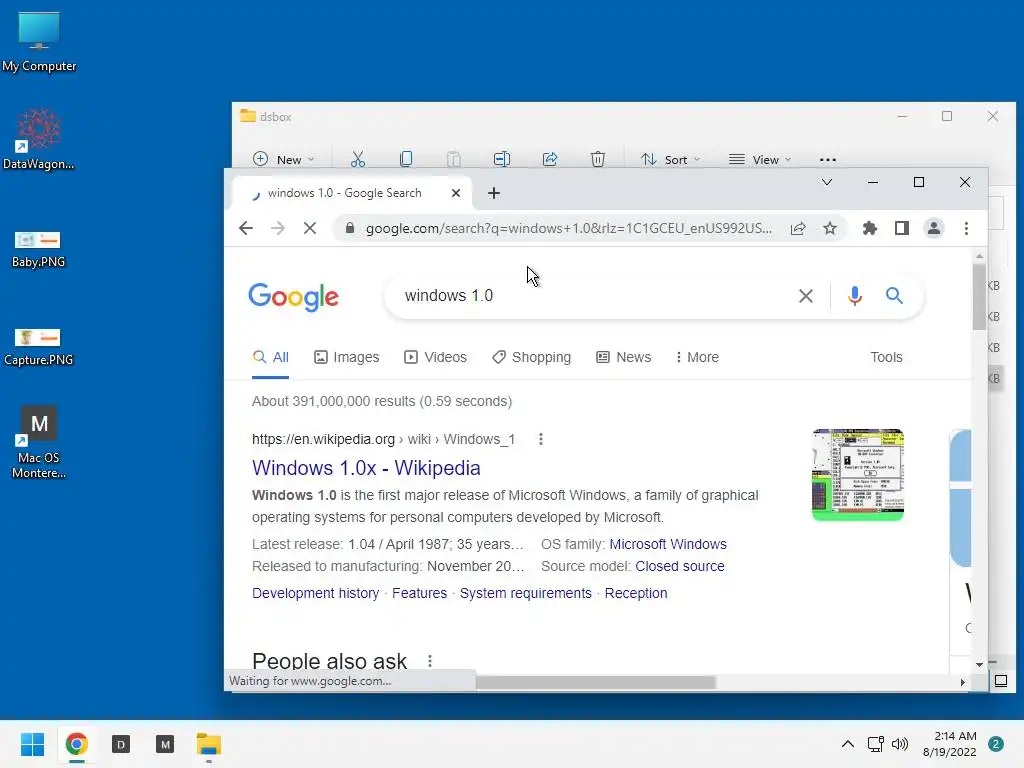Open Reception sitelink

[x=636, y=593]
